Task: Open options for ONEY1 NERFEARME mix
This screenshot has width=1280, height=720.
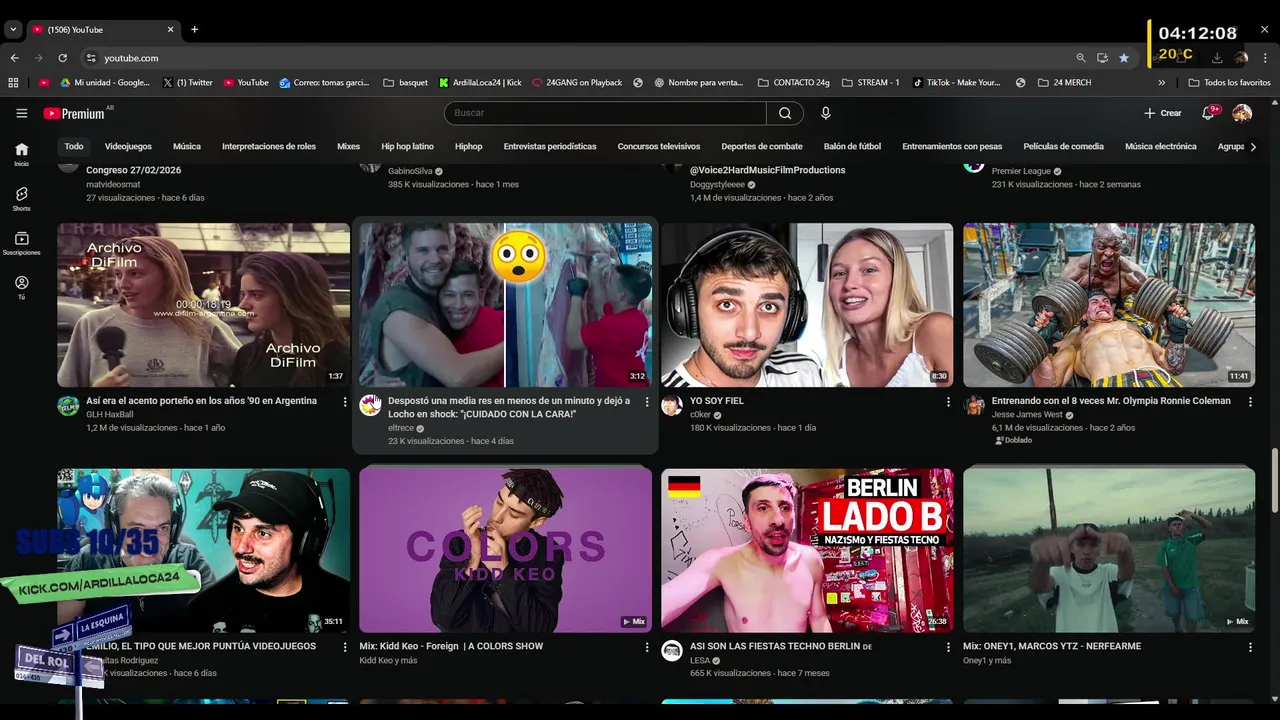Action: [1250, 647]
